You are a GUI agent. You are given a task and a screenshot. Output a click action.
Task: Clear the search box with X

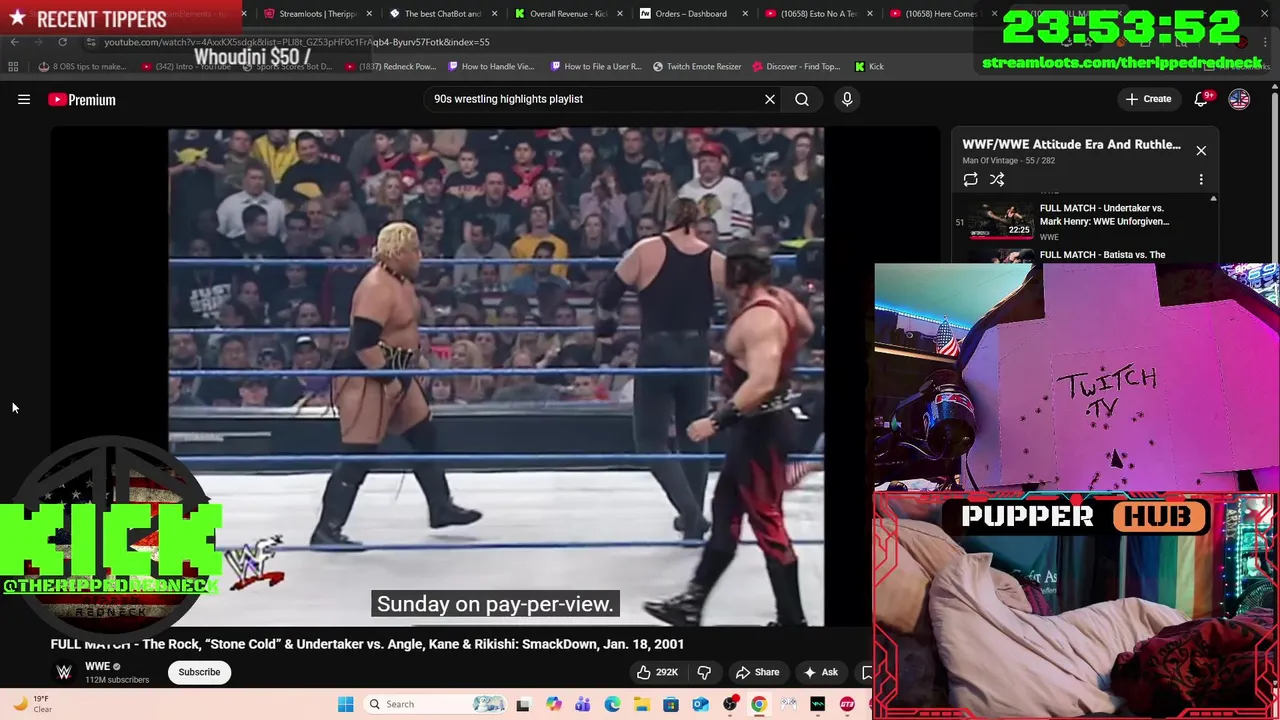point(770,99)
